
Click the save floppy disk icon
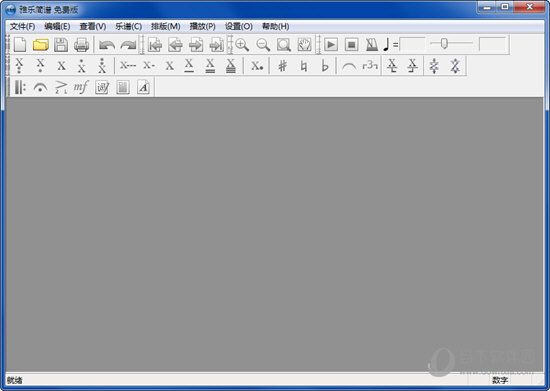pos(61,45)
